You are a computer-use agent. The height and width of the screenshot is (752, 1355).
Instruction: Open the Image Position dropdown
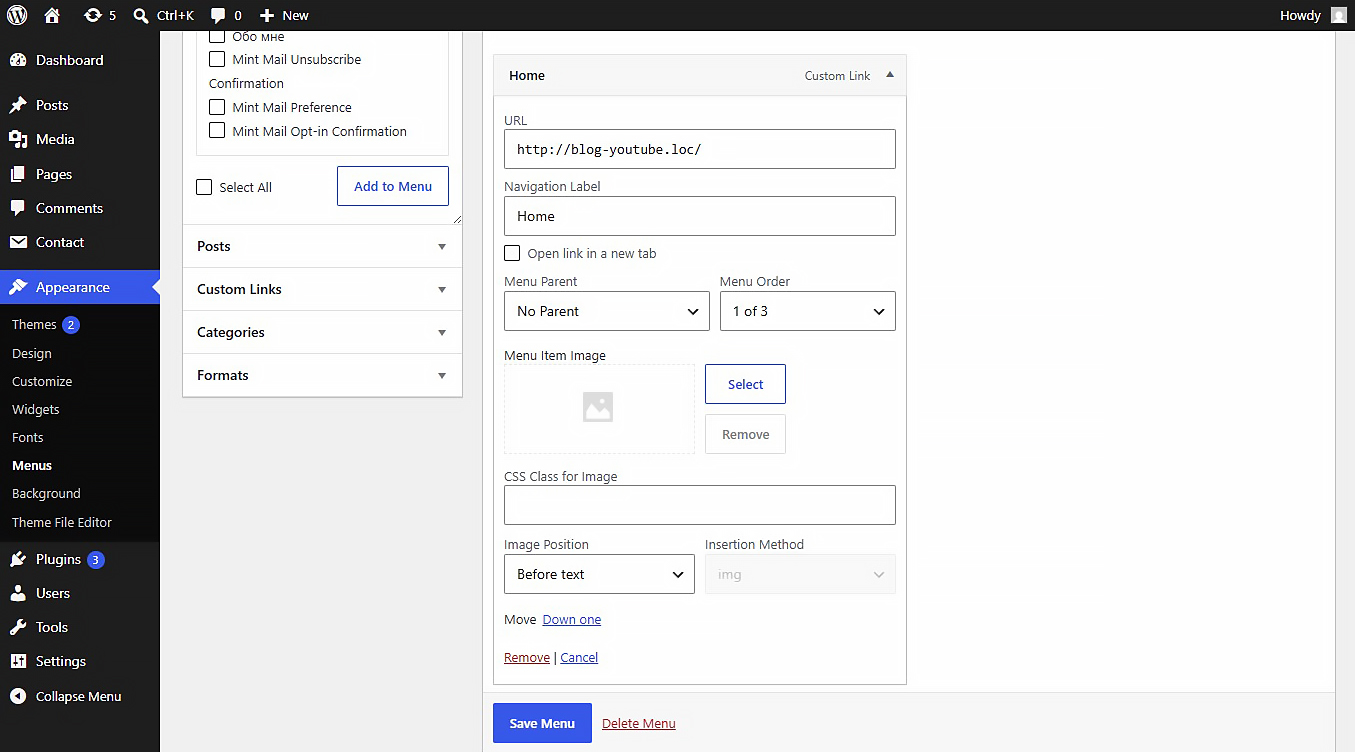[x=599, y=574]
